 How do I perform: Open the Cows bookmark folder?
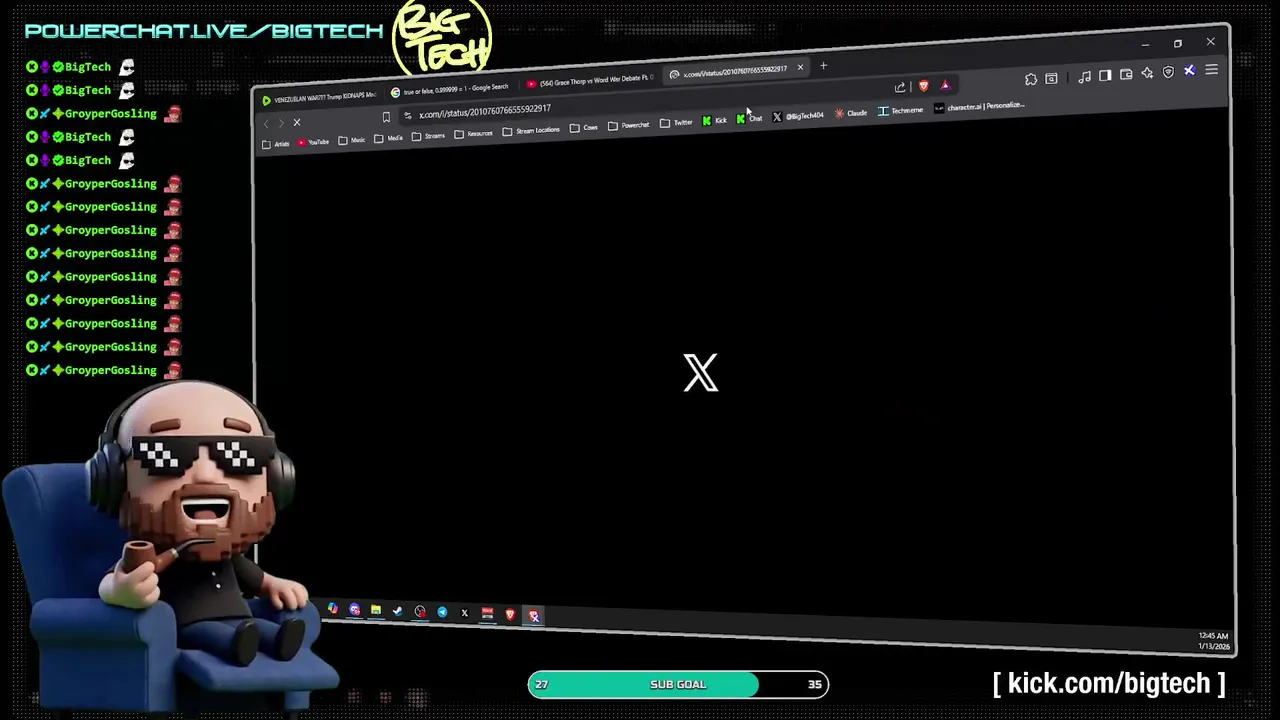pos(583,128)
